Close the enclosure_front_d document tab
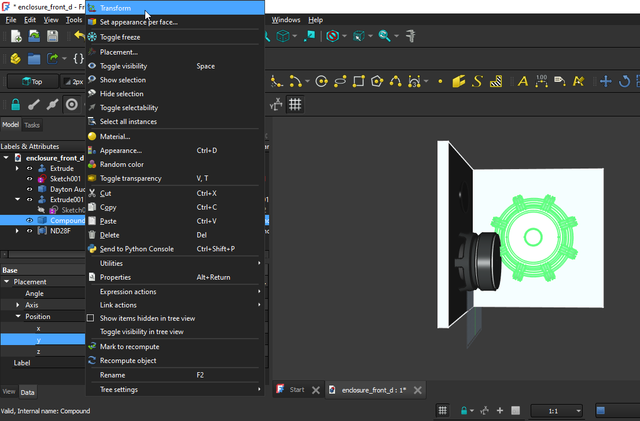The width and height of the screenshot is (640, 421). click(417, 390)
